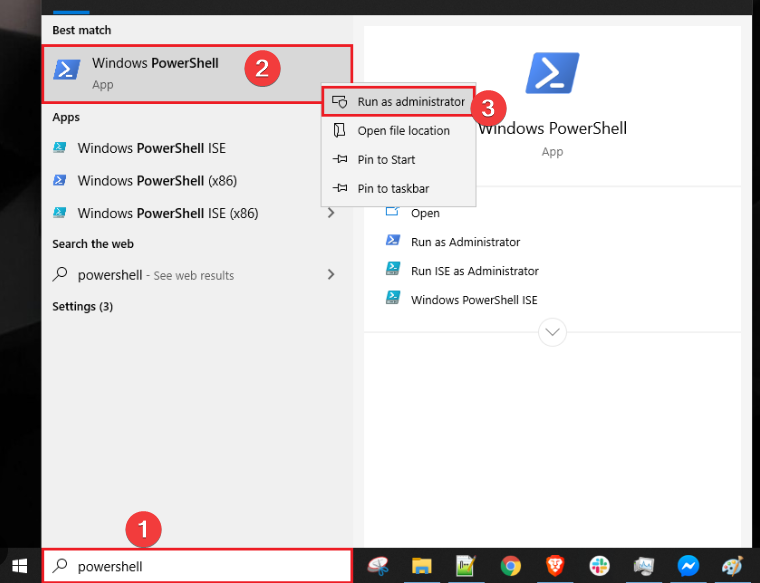This screenshot has width=760, height=583.
Task: Open the monitor-chart taskbar app
Action: pyautogui.click(x=644, y=566)
